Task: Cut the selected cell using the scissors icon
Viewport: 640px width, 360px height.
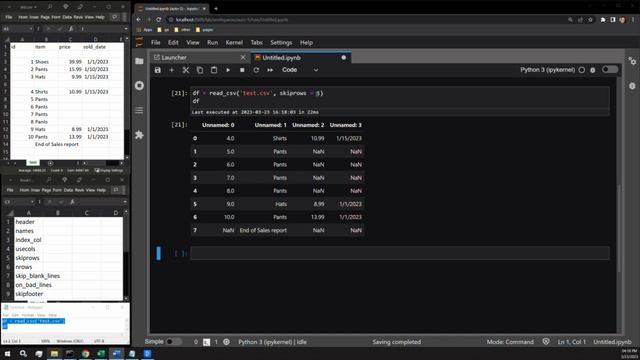Action: pos(186,70)
